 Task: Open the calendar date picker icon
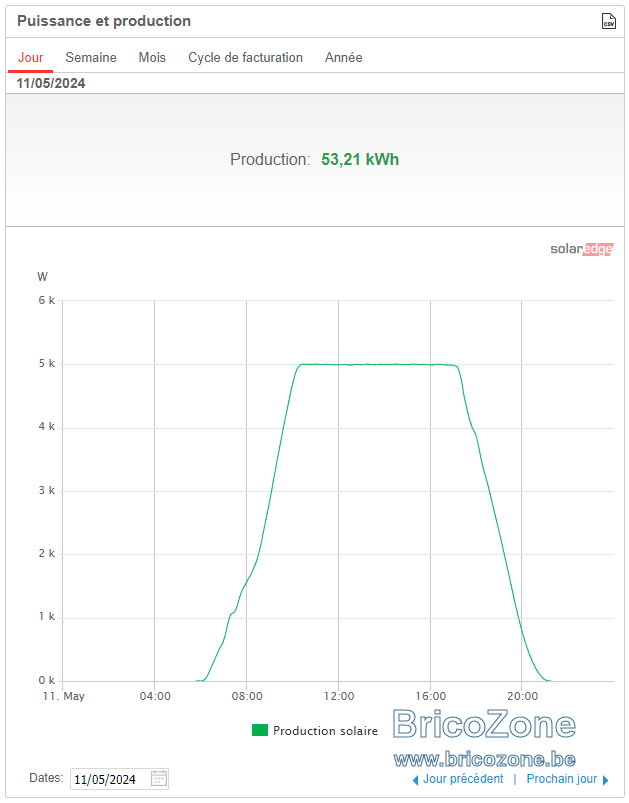(x=159, y=778)
